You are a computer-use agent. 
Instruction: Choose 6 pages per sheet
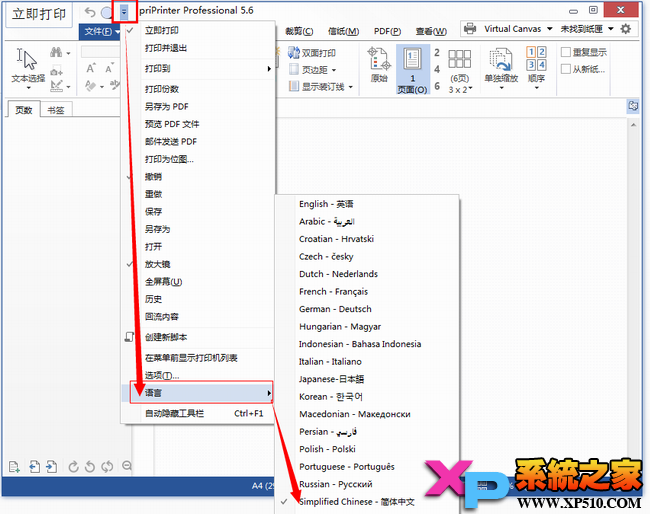[437, 86]
